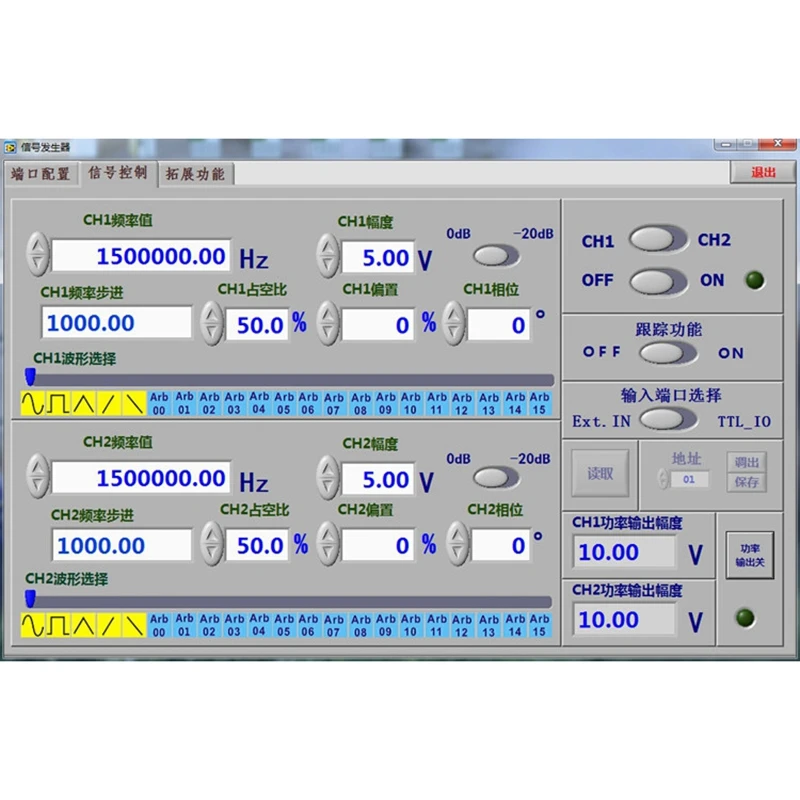Open the 拓展功能 extended functions tab

195,174
